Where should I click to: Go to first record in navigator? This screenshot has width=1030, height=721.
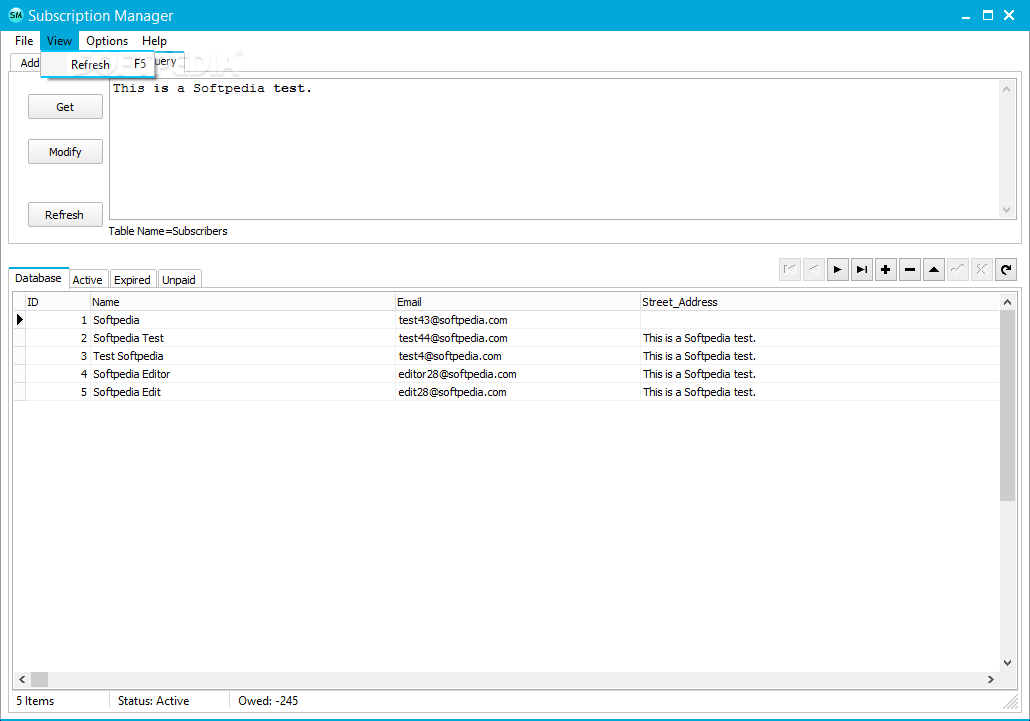790,269
